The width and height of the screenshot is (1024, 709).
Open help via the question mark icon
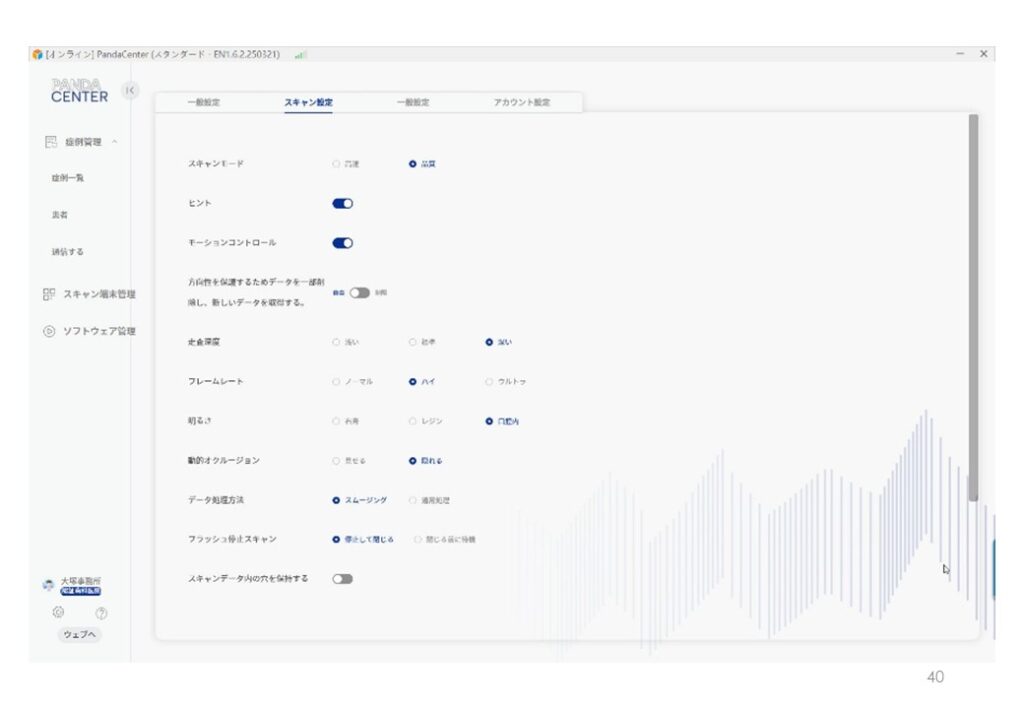coord(101,612)
